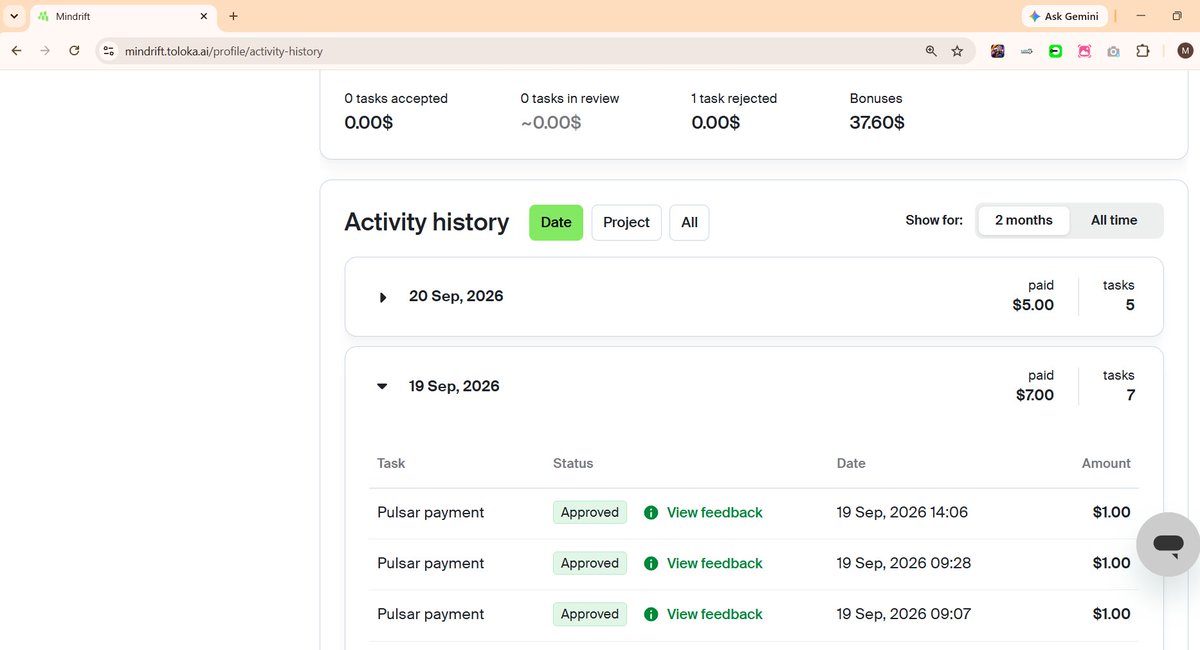View feedback for the 14:06 payment
This screenshot has height=650, width=1200.
pos(714,513)
